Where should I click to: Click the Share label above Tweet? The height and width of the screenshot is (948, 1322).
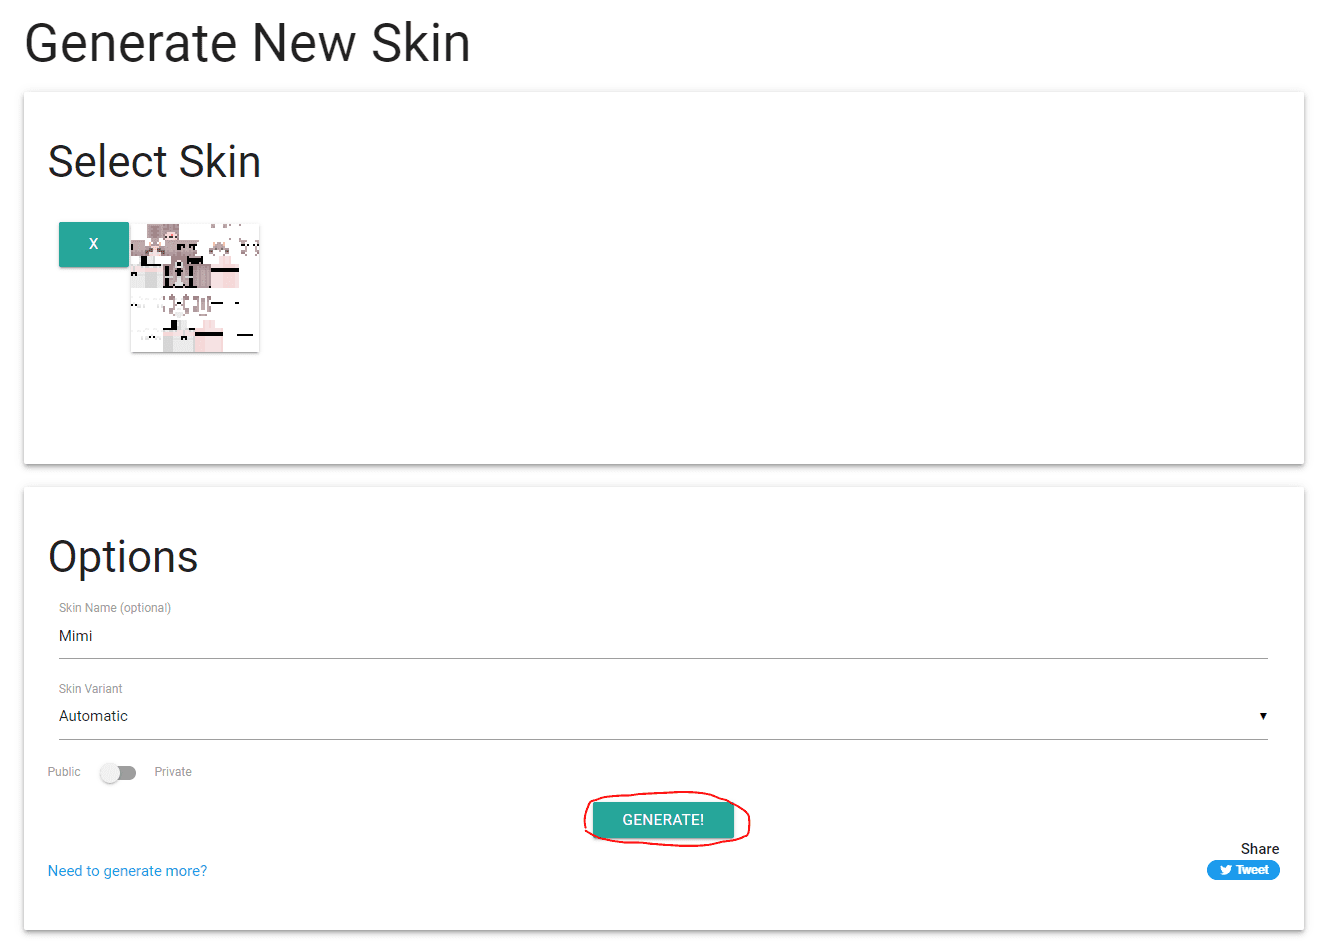(1259, 849)
